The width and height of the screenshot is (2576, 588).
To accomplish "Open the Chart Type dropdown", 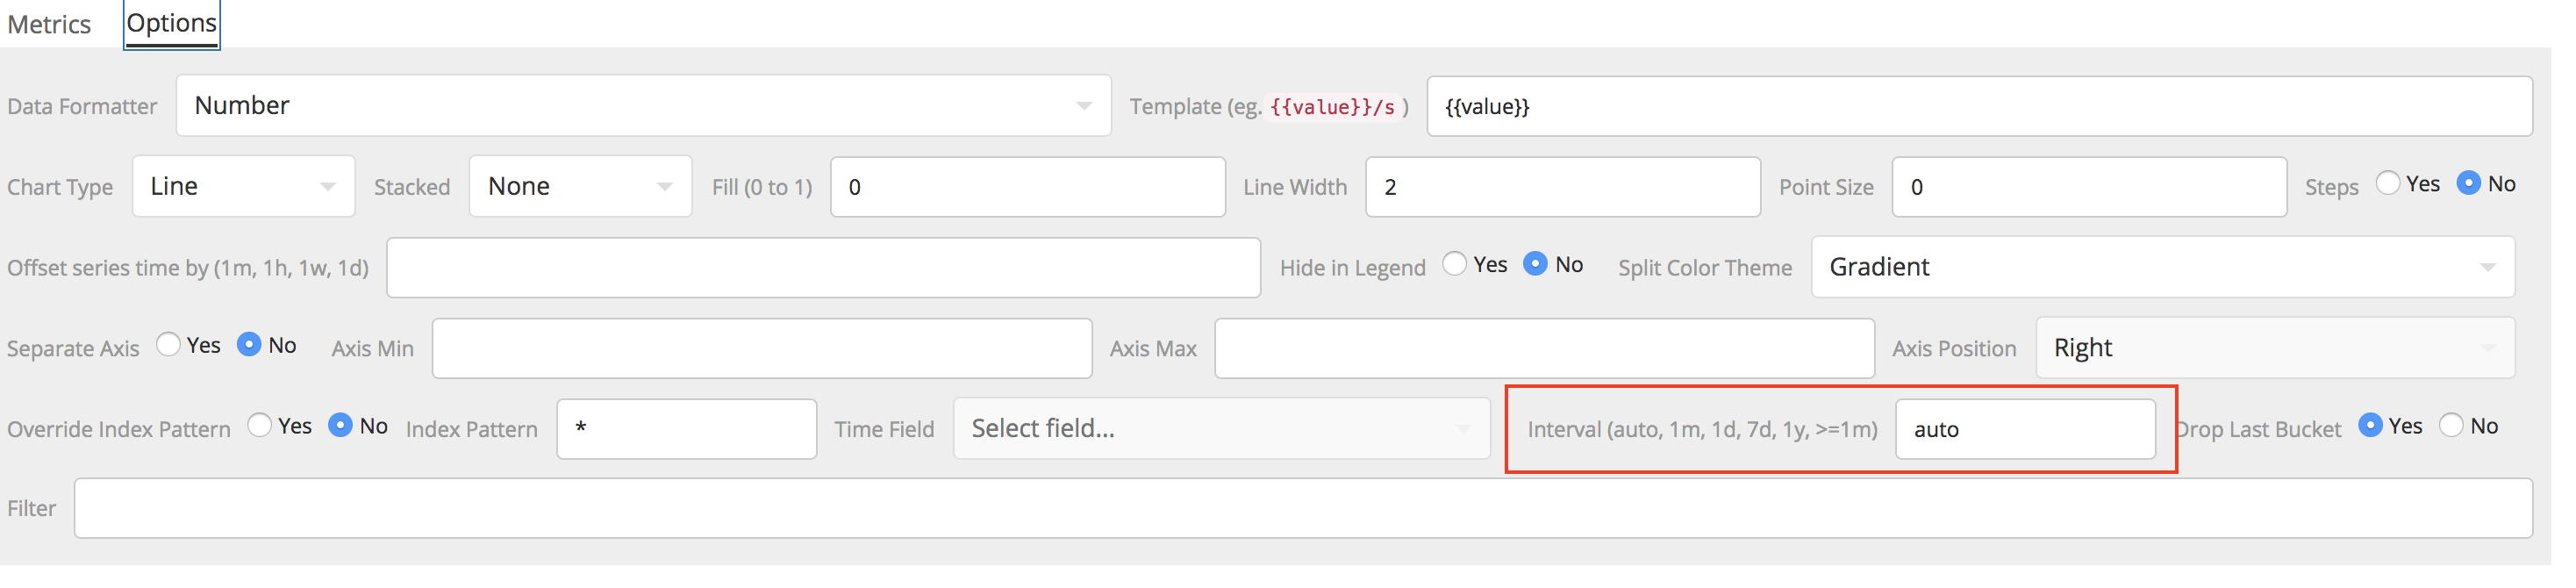I will point(243,186).
